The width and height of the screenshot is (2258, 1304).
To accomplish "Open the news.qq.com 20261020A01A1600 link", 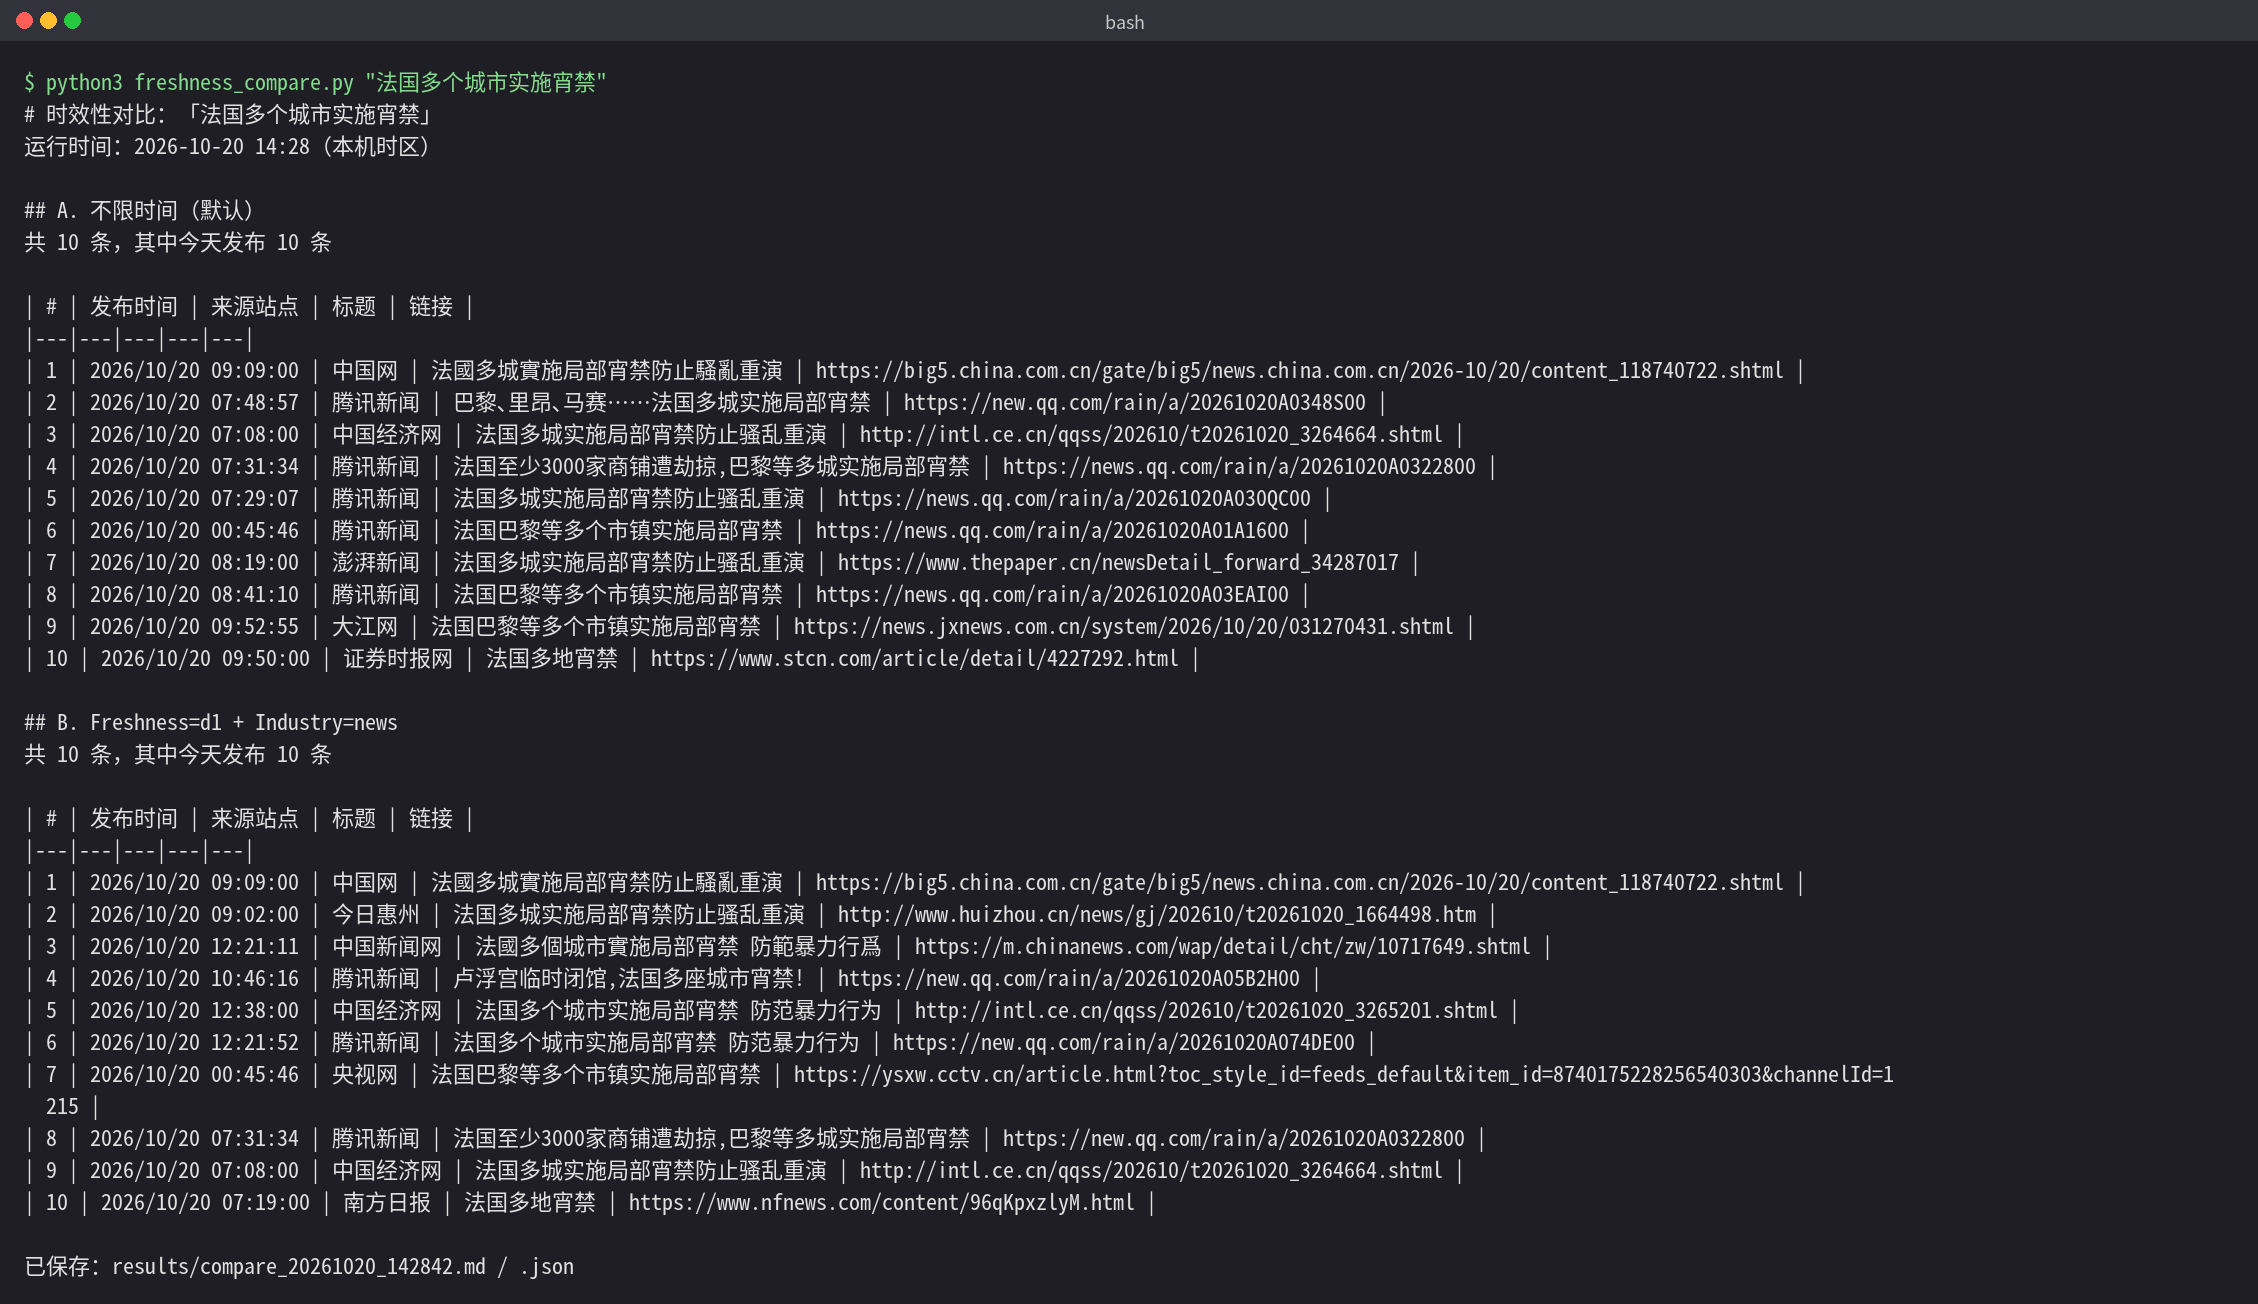I will pyautogui.click(x=1052, y=531).
